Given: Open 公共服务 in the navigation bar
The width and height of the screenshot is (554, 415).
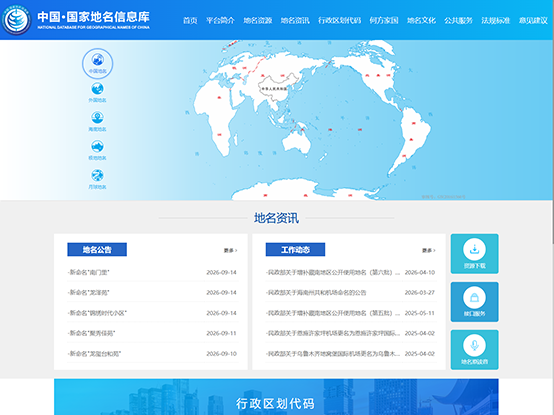Looking at the screenshot, I should click(x=458, y=20).
